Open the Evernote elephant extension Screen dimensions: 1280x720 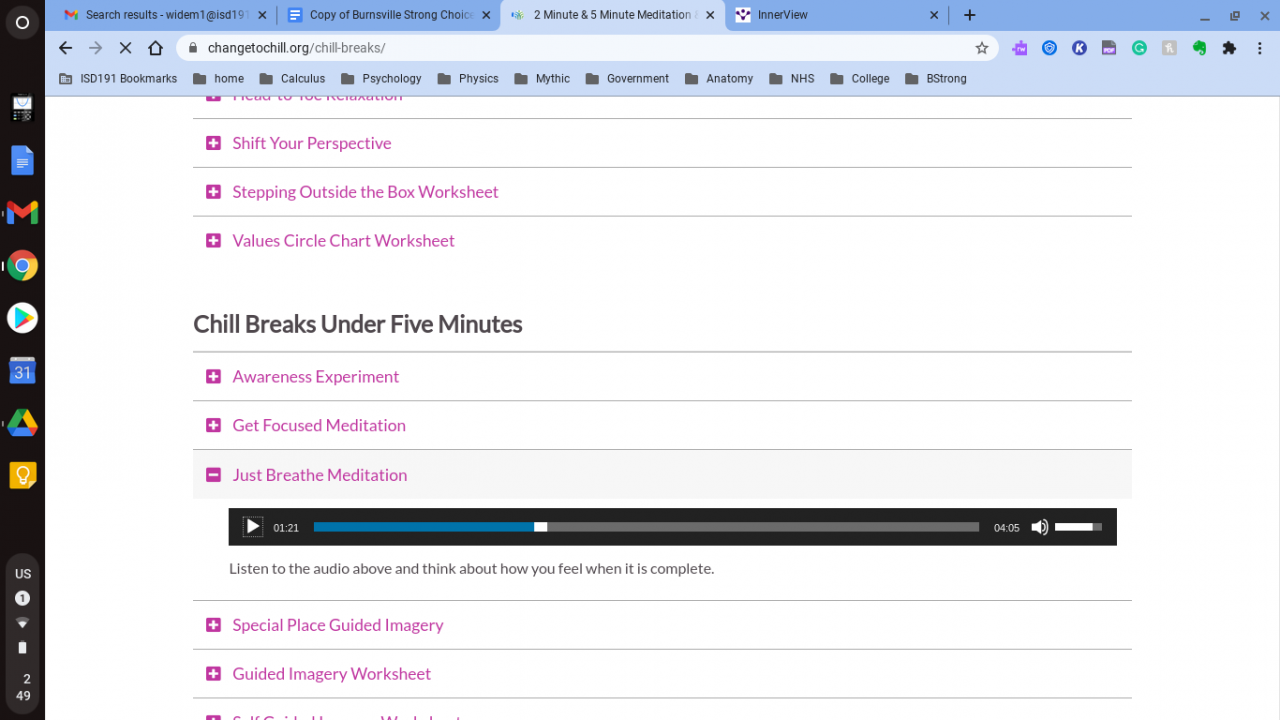pos(1199,48)
